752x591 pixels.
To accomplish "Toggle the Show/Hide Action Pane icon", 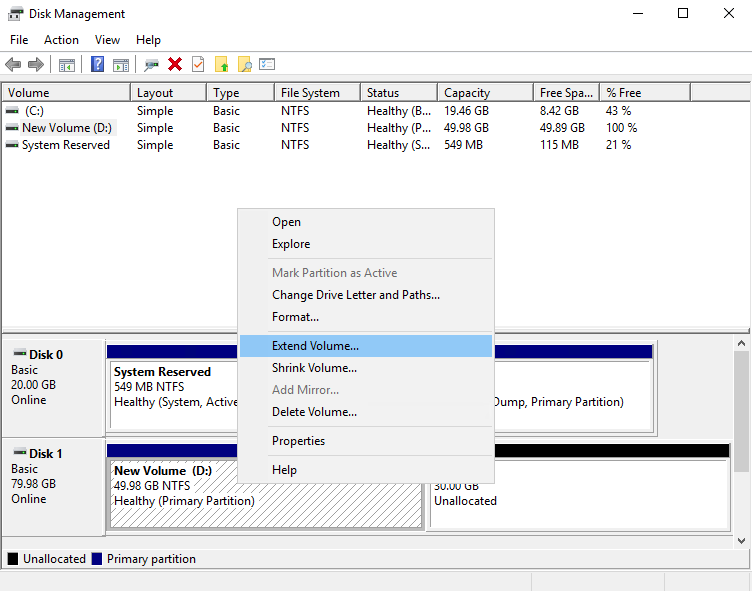I will 121,64.
